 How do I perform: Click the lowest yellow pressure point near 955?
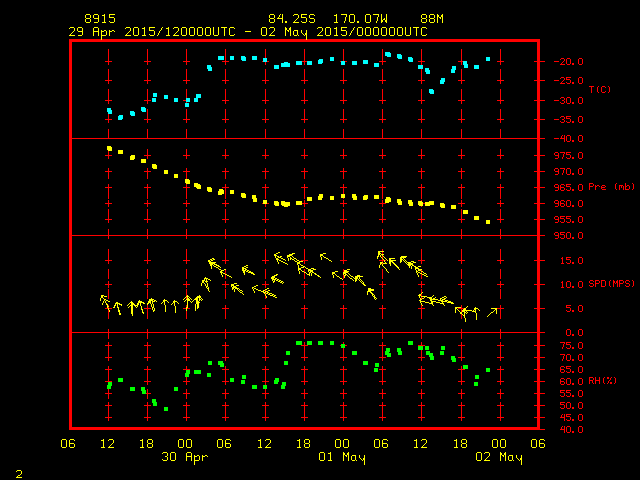[488, 222]
